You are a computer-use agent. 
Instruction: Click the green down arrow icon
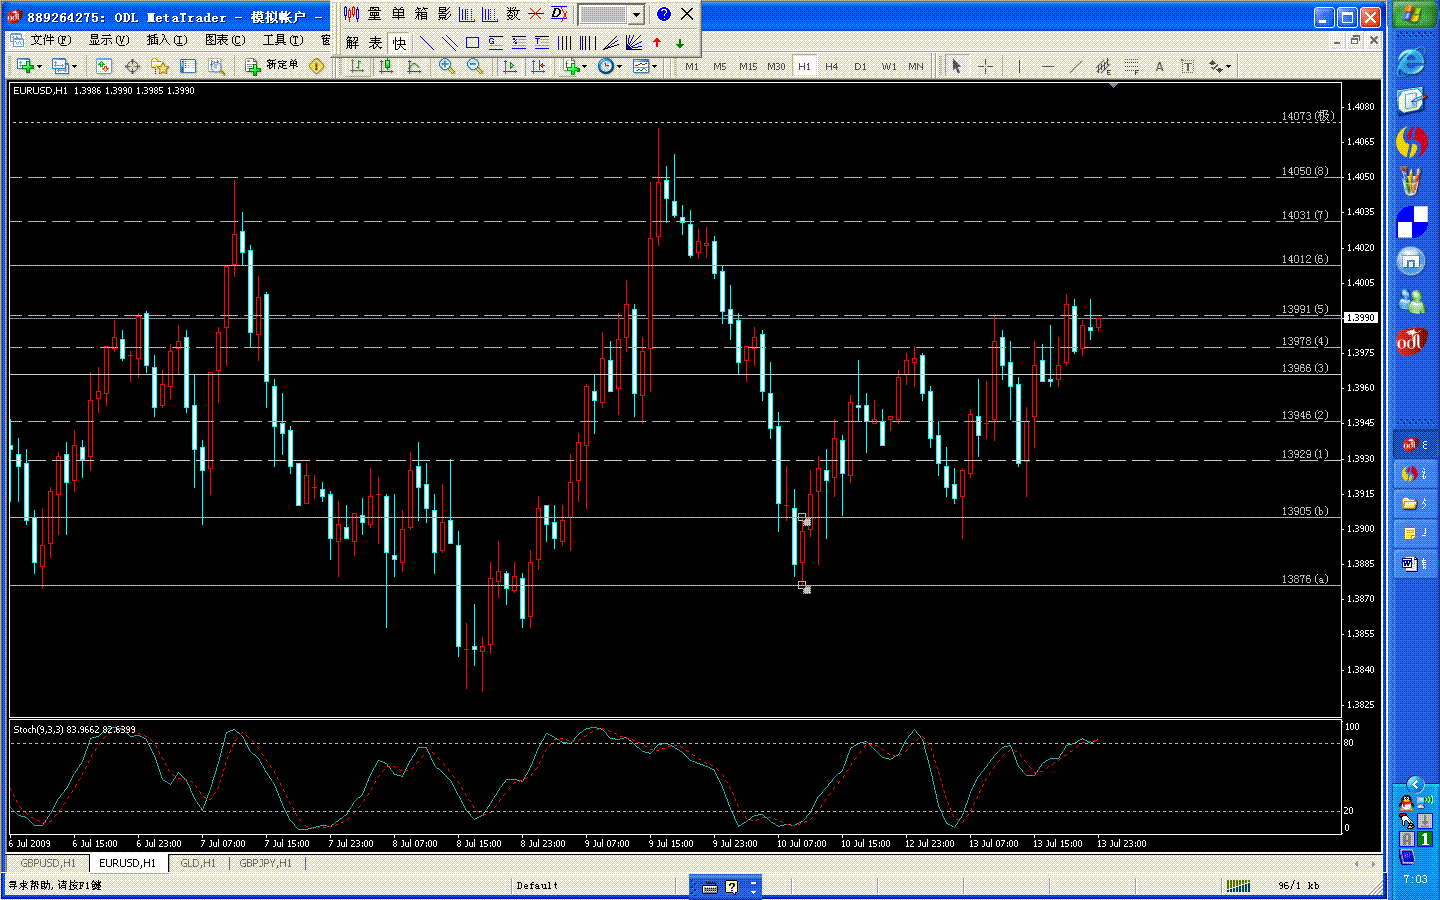pos(680,42)
